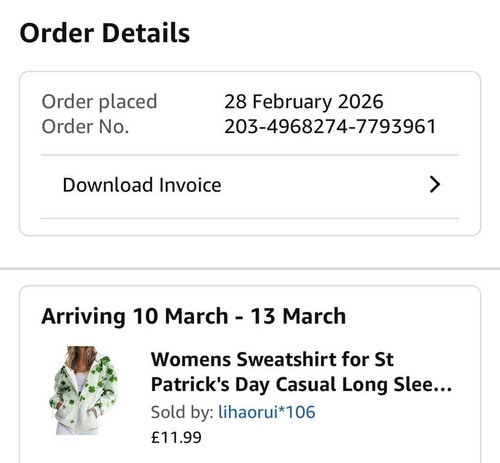Visit seller lihaorui*106 link
Image resolution: width=500 pixels, height=463 pixels.
pos(266,412)
